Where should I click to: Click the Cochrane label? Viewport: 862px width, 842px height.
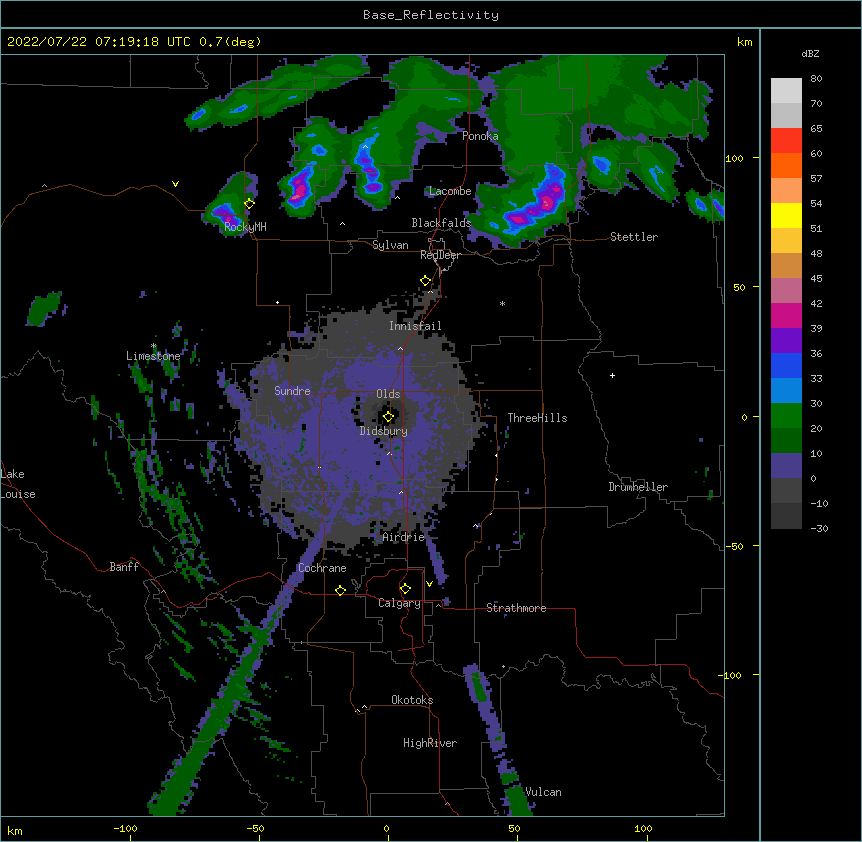pos(322,568)
